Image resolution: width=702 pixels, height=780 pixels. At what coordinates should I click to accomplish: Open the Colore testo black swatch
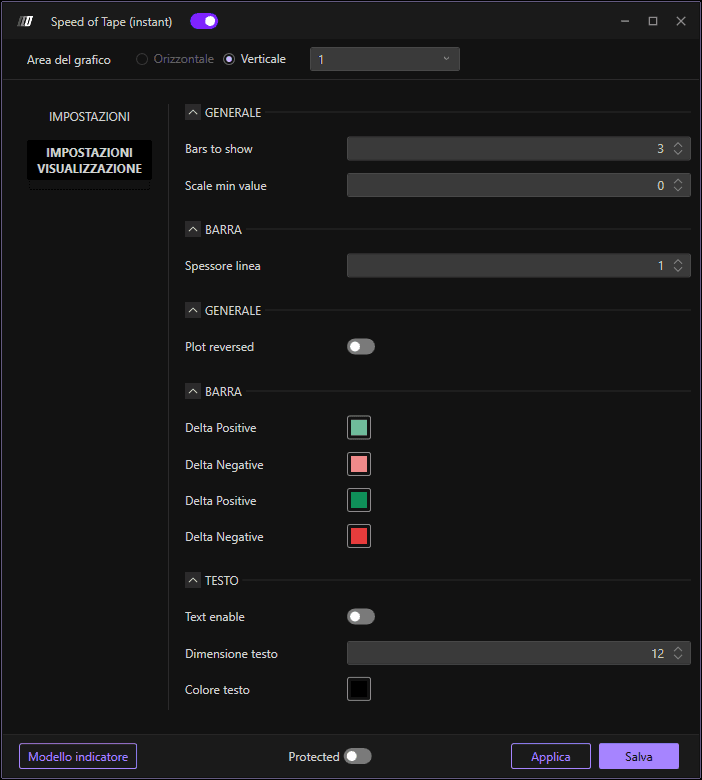click(x=359, y=689)
